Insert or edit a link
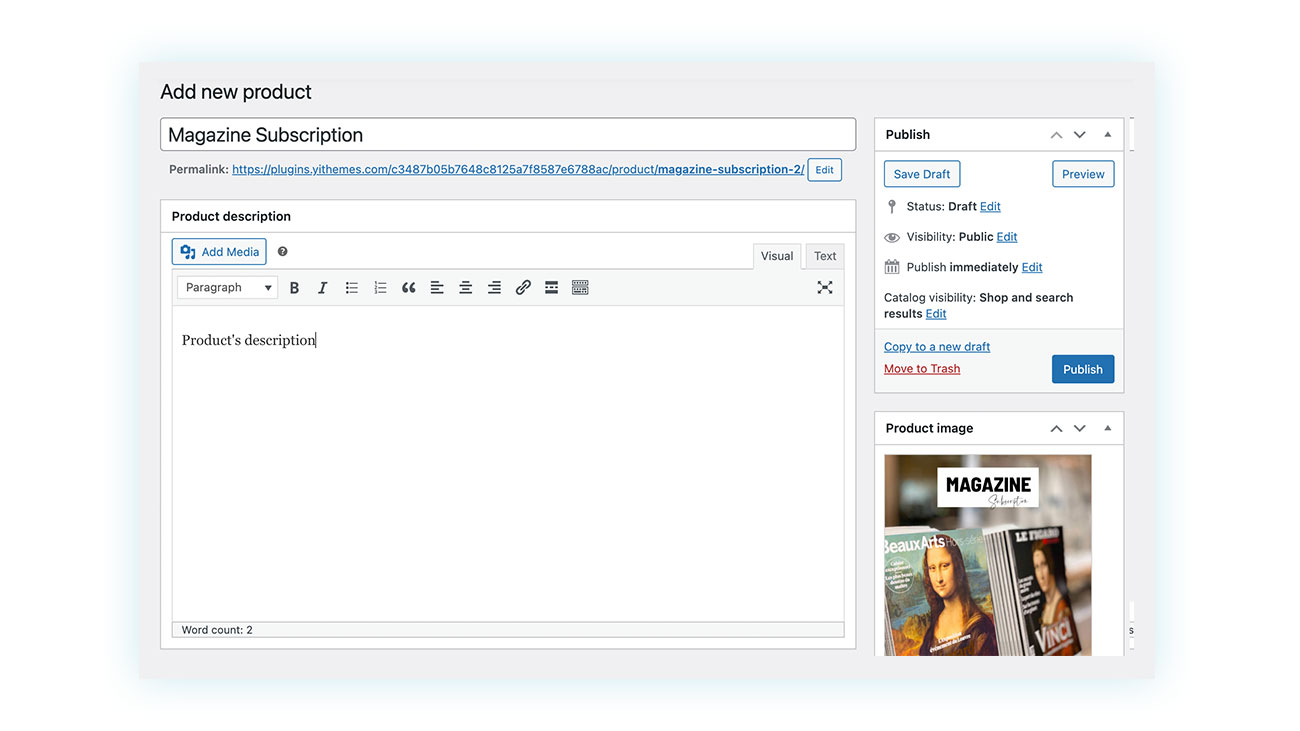The width and height of the screenshot is (1300, 731). point(523,288)
